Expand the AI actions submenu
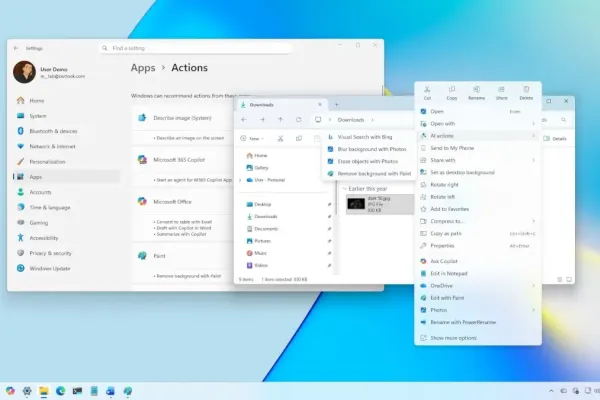This screenshot has width=600, height=400. click(478, 136)
